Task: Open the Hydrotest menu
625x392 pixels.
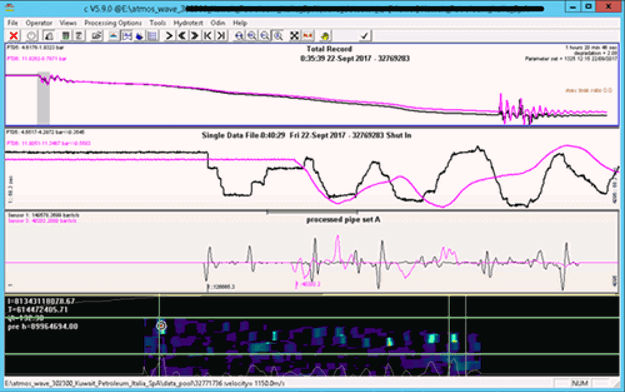Action: (x=188, y=23)
